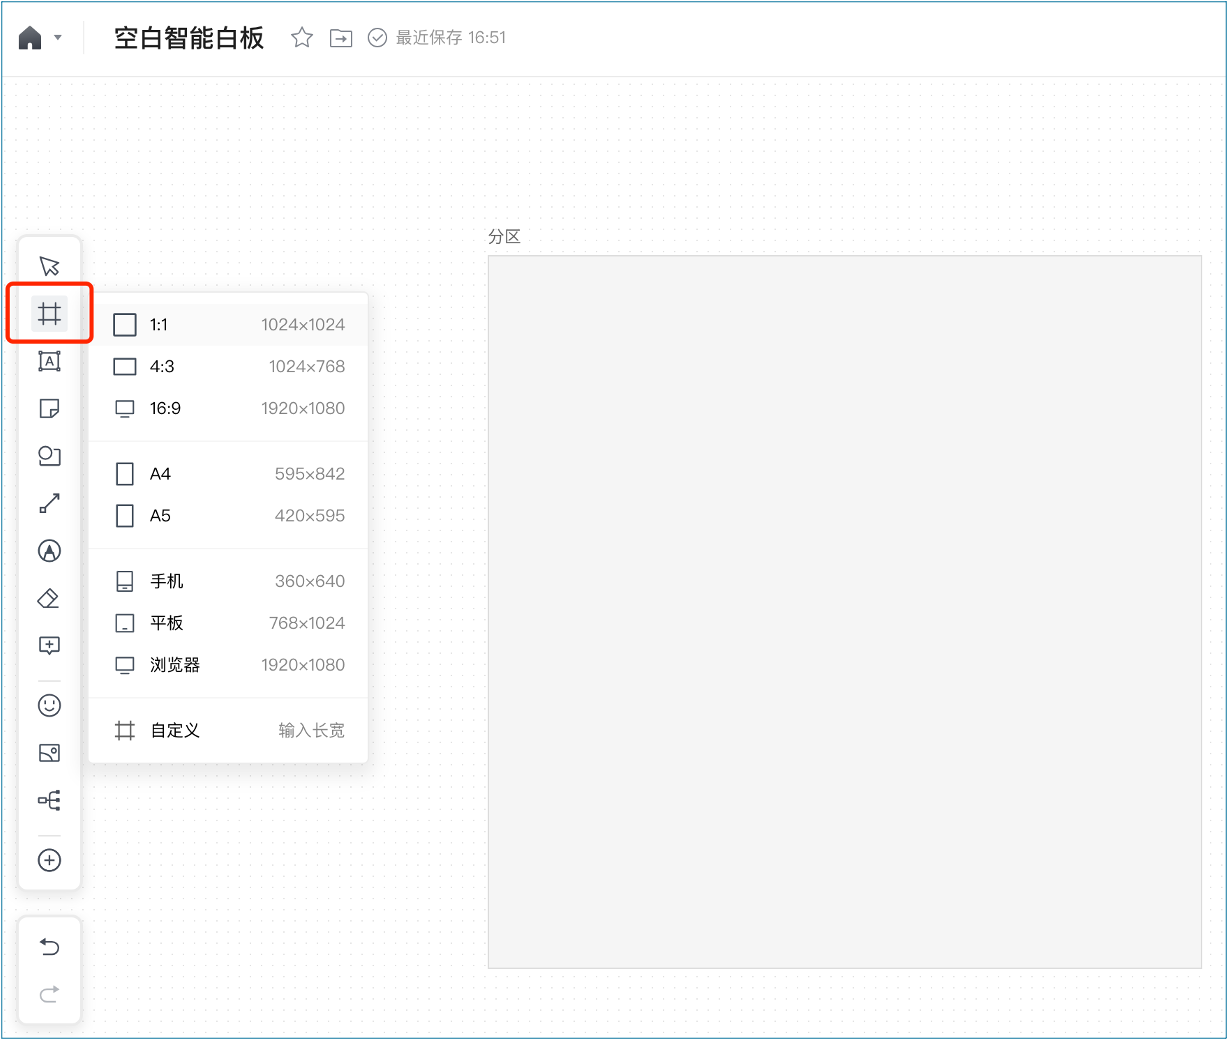Image resolution: width=1228 pixels, height=1040 pixels.
Task: Select the comment tool
Action: (49, 646)
